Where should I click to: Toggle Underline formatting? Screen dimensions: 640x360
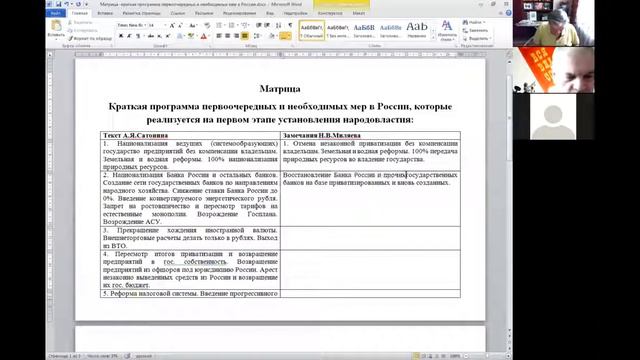click(138, 36)
